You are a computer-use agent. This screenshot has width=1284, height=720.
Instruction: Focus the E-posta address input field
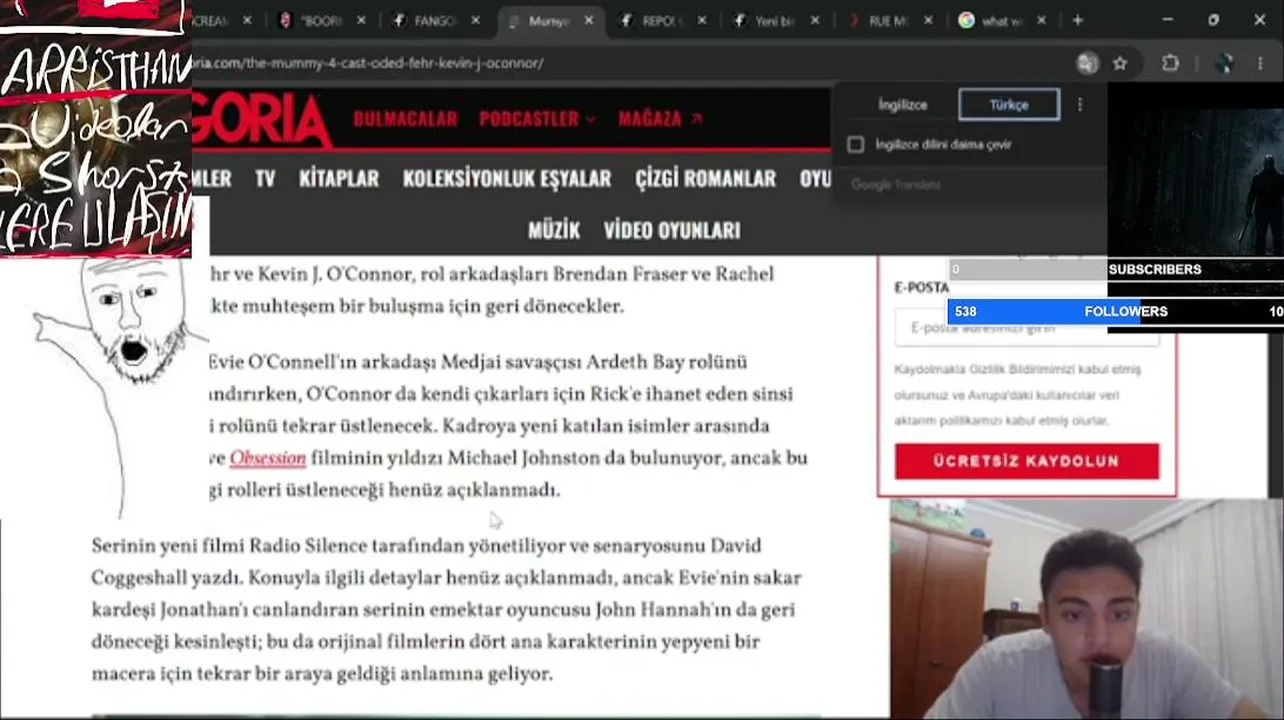point(1027,329)
